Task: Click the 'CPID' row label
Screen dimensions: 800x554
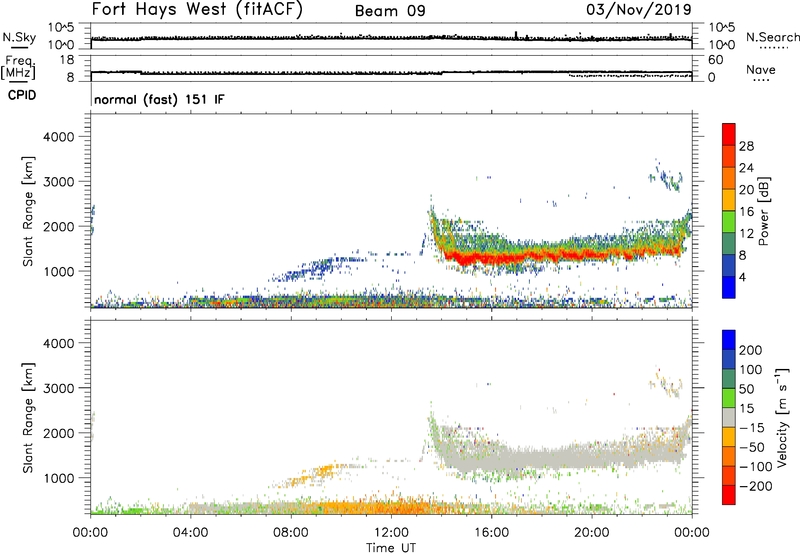Action: click(22, 95)
